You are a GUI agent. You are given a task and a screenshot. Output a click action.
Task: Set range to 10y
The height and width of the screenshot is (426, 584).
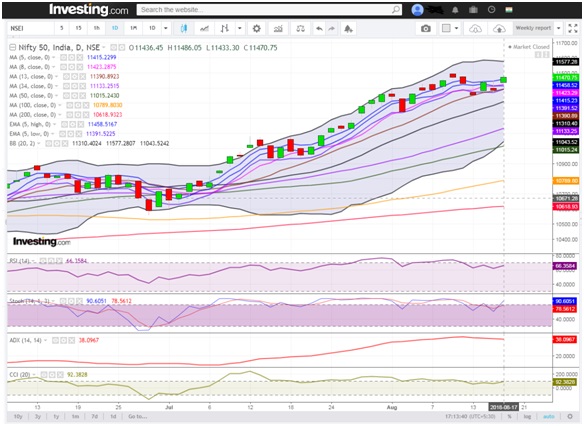click(x=18, y=416)
